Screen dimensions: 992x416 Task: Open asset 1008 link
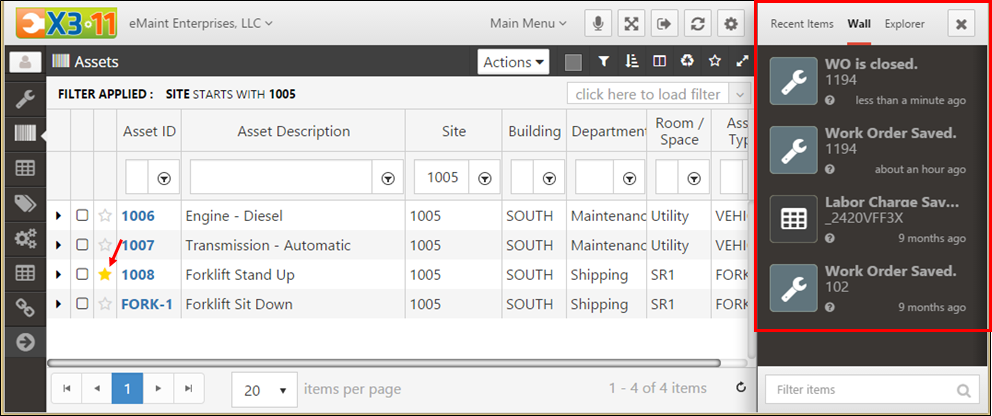click(138, 274)
